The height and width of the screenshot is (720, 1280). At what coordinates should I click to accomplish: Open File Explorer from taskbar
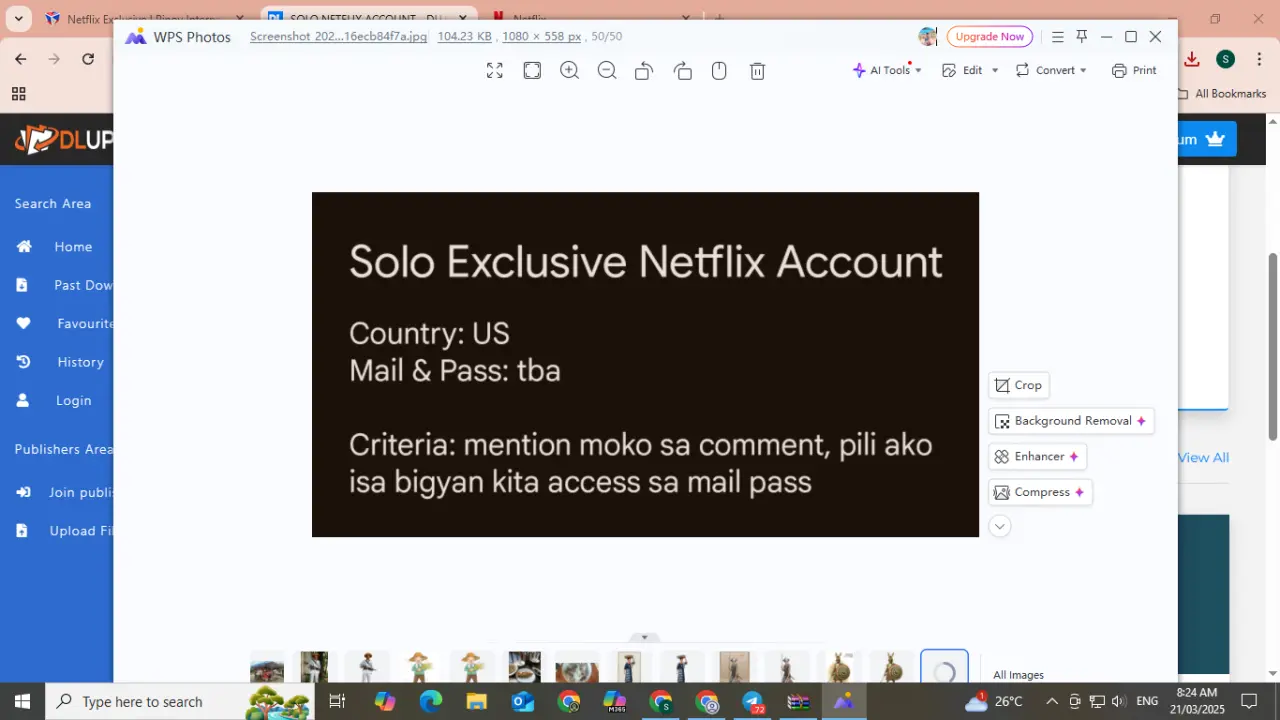coord(476,701)
